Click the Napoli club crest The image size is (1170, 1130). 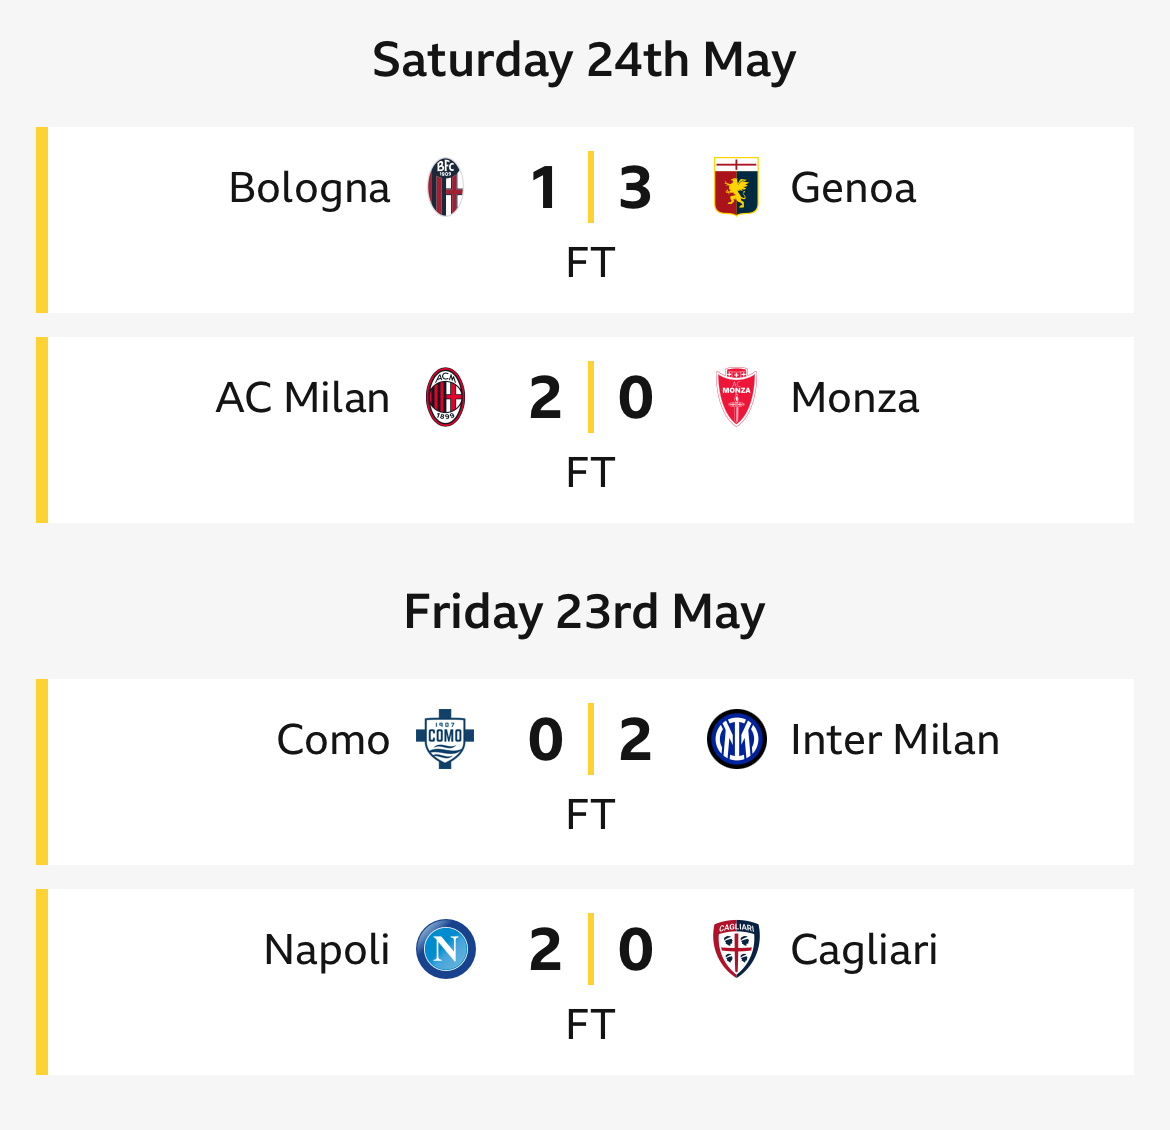click(445, 949)
